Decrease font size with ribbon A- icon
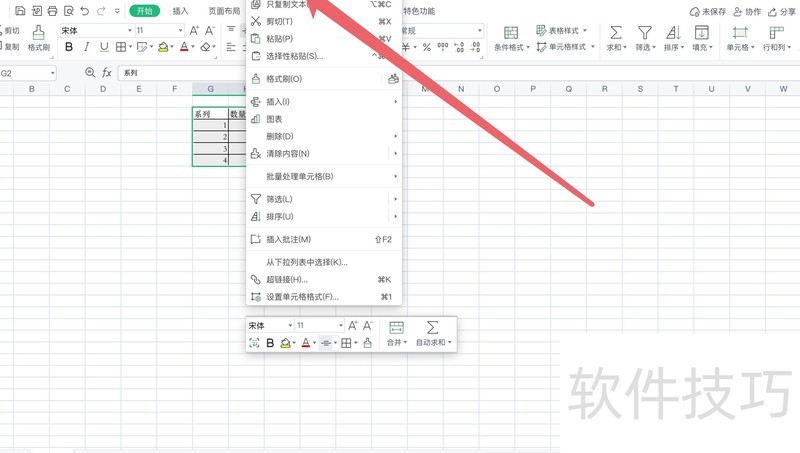The width and height of the screenshot is (800, 453). pos(210,31)
